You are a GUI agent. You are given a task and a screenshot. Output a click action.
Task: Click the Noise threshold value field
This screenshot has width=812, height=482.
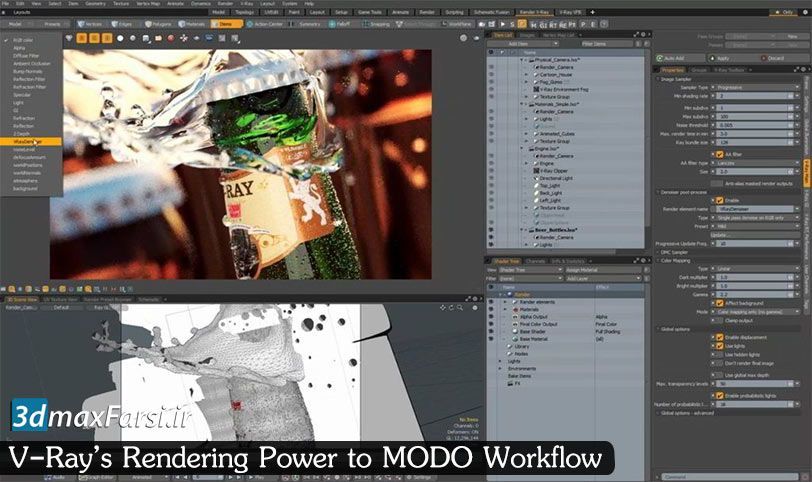tap(754, 125)
